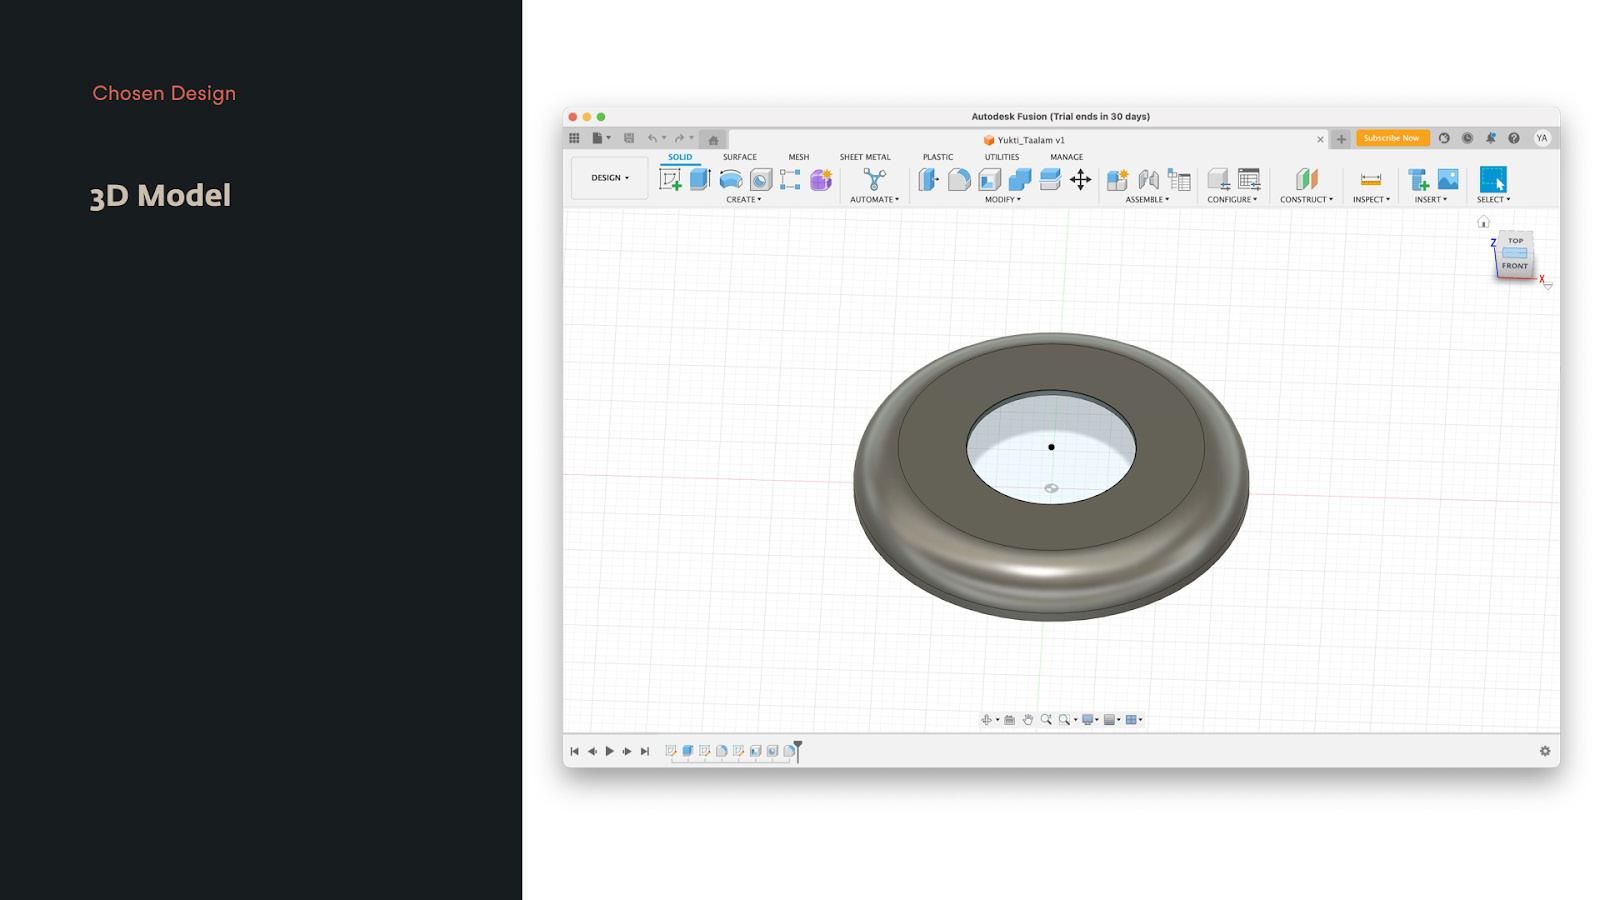Expand the MODIFY menu

(x=1003, y=200)
